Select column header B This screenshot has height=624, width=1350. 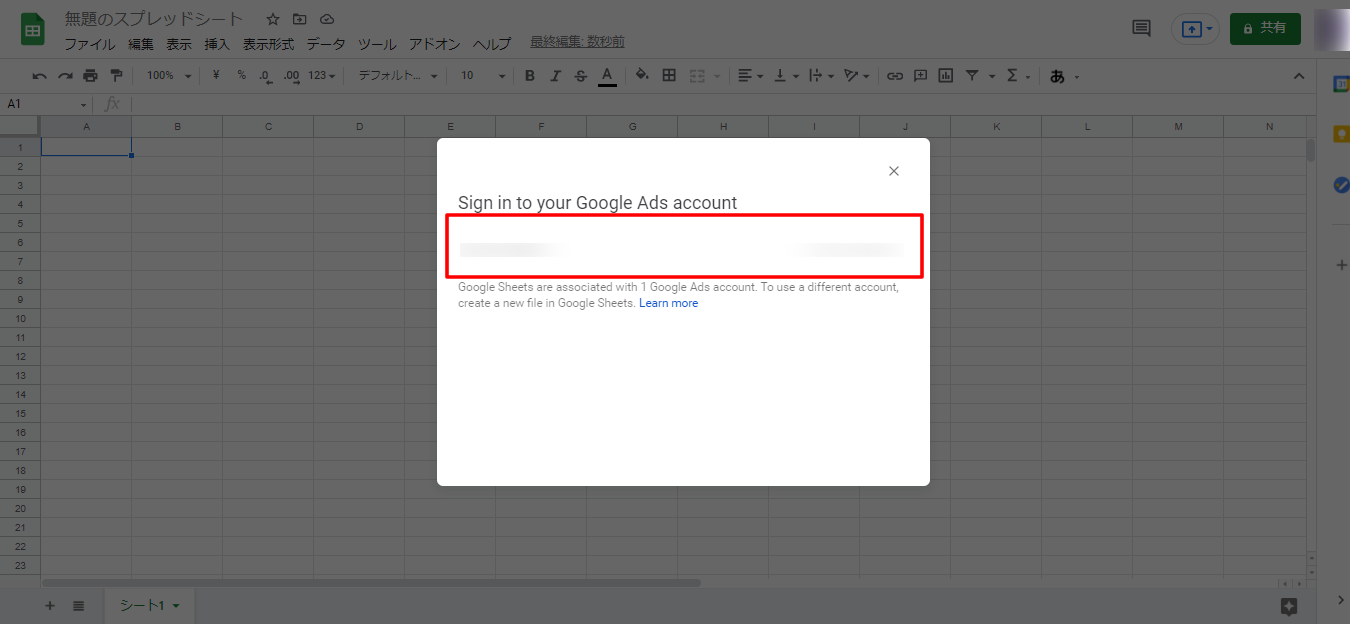(x=177, y=126)
